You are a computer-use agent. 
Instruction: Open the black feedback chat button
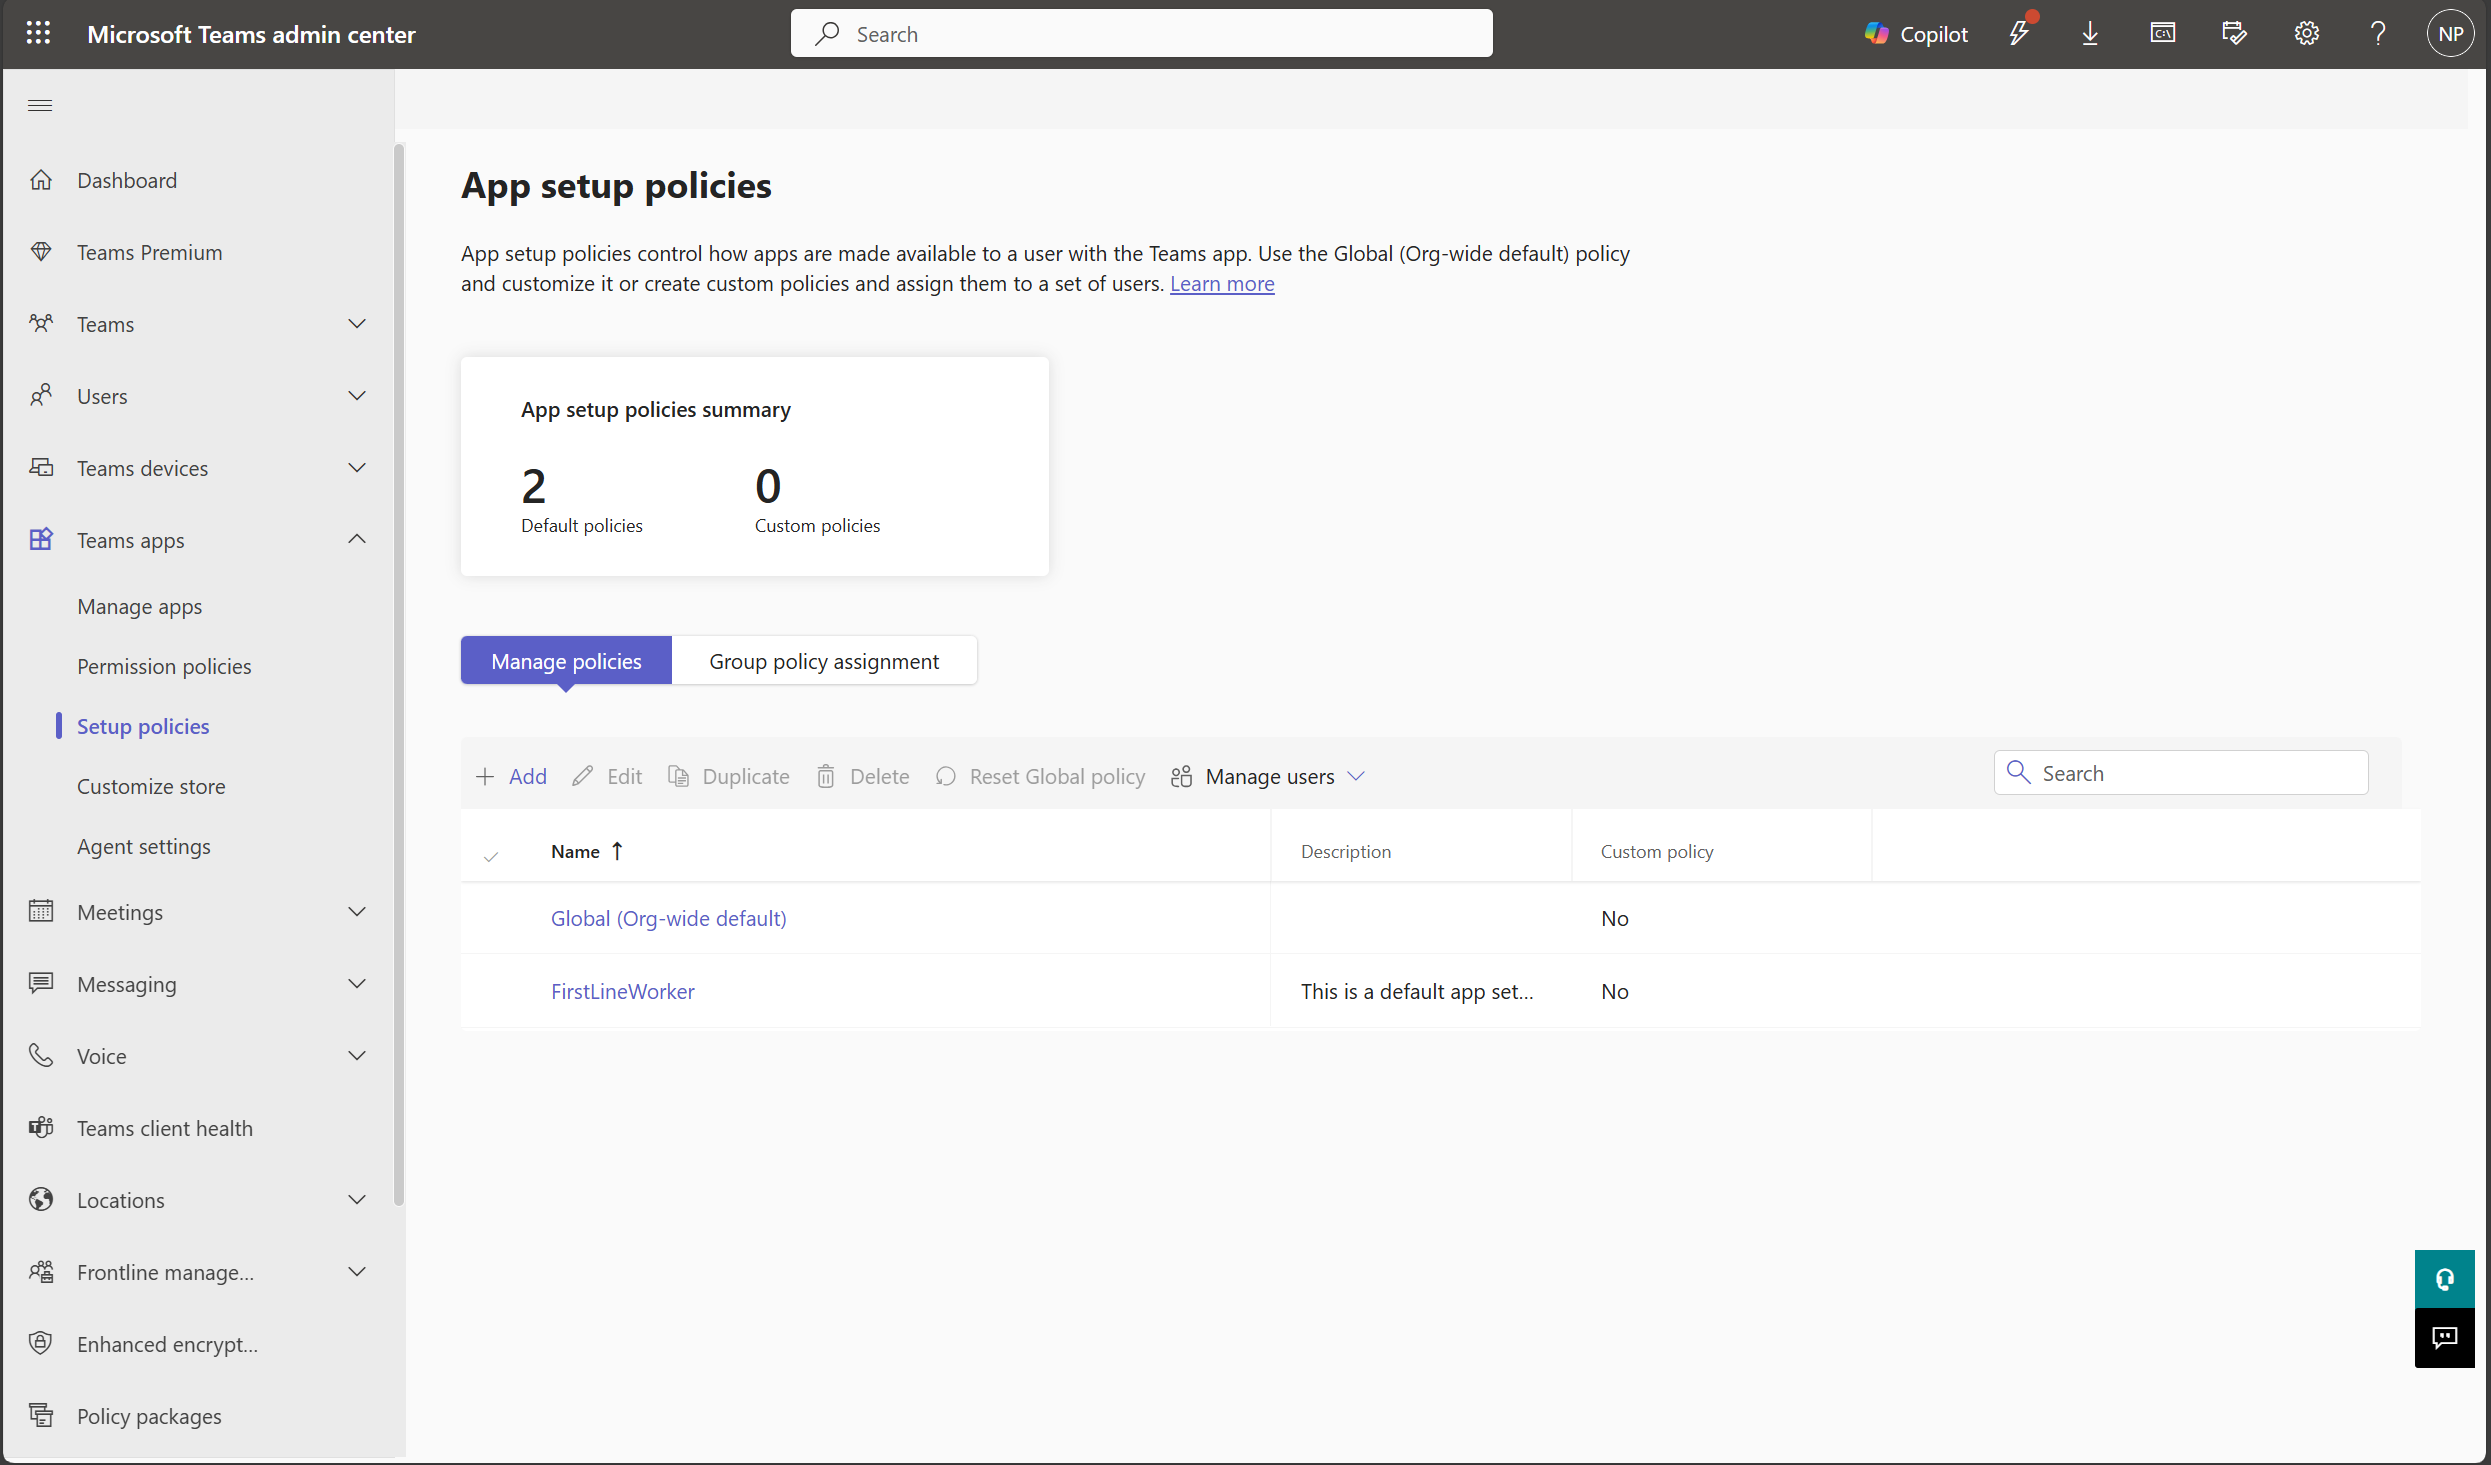2444,1338
